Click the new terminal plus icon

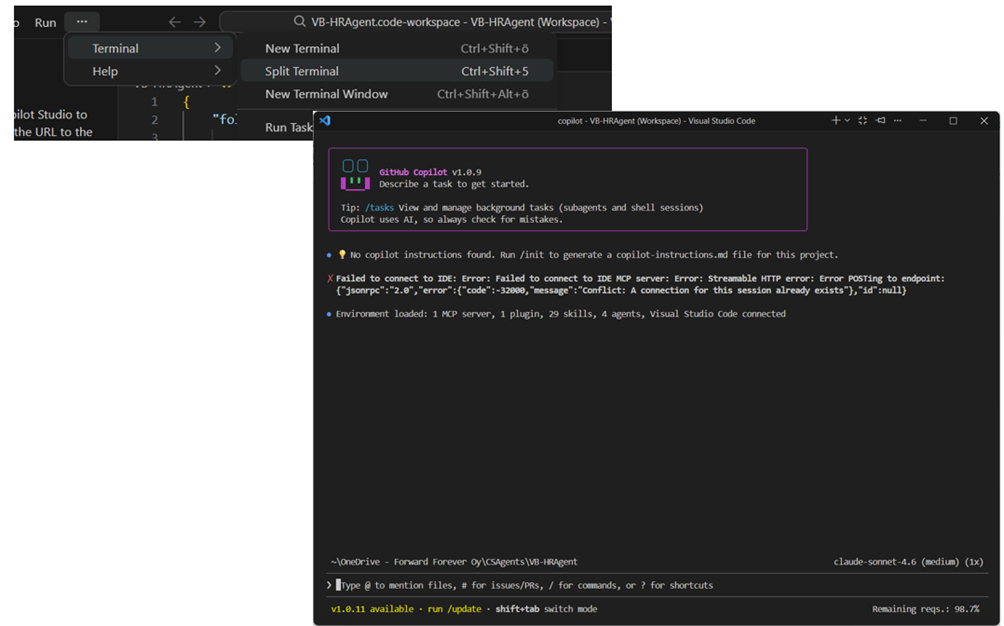pyautogui.click(x=836, y=121)
